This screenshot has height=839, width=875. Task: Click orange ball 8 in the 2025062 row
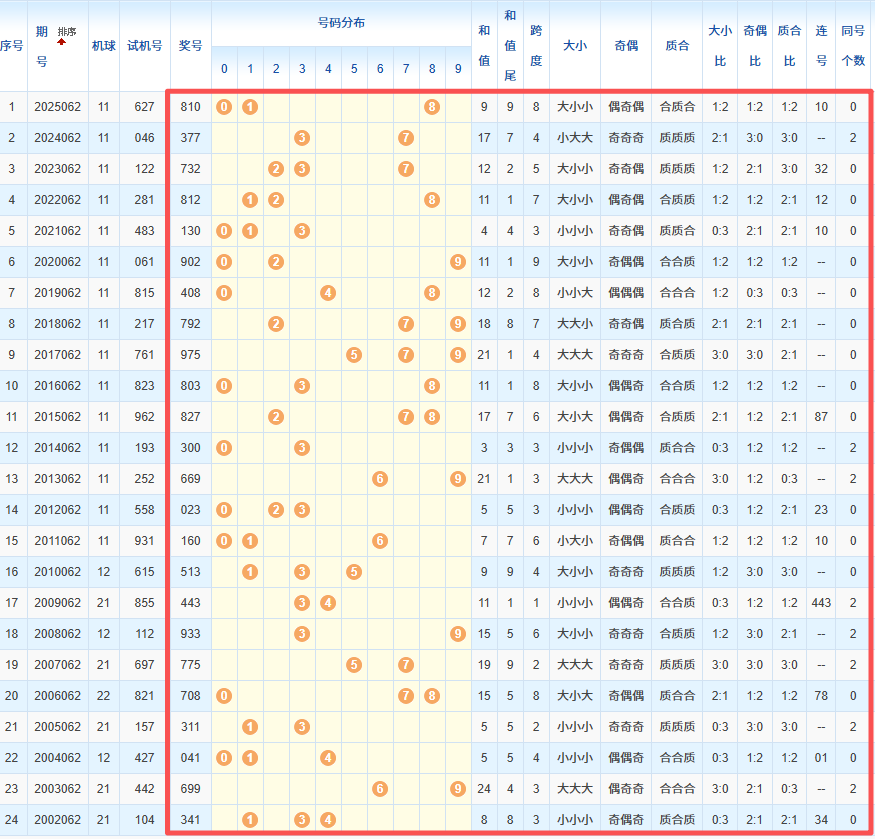pos(431,107)
